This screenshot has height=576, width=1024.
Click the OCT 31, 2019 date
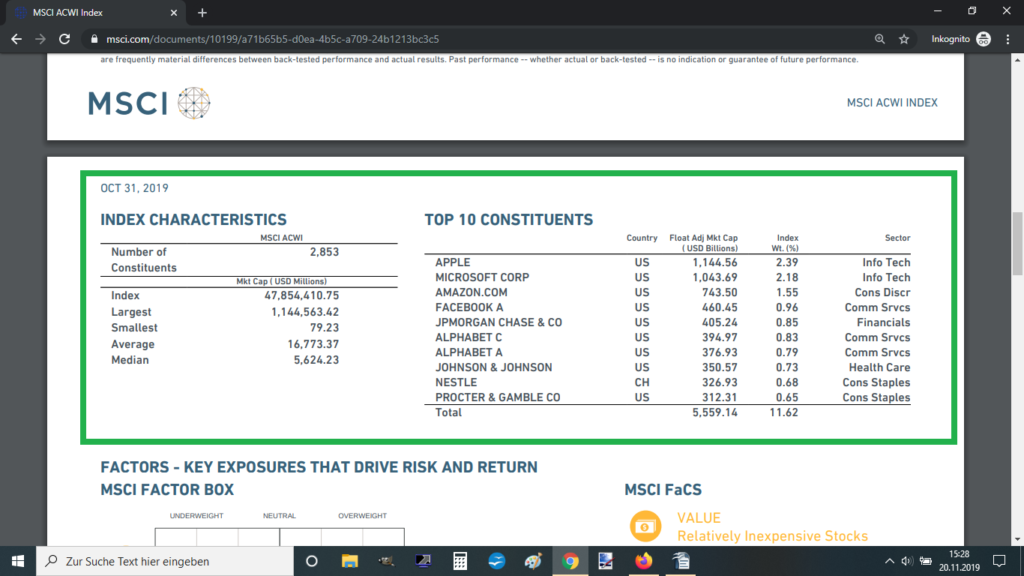pos(134,188)
